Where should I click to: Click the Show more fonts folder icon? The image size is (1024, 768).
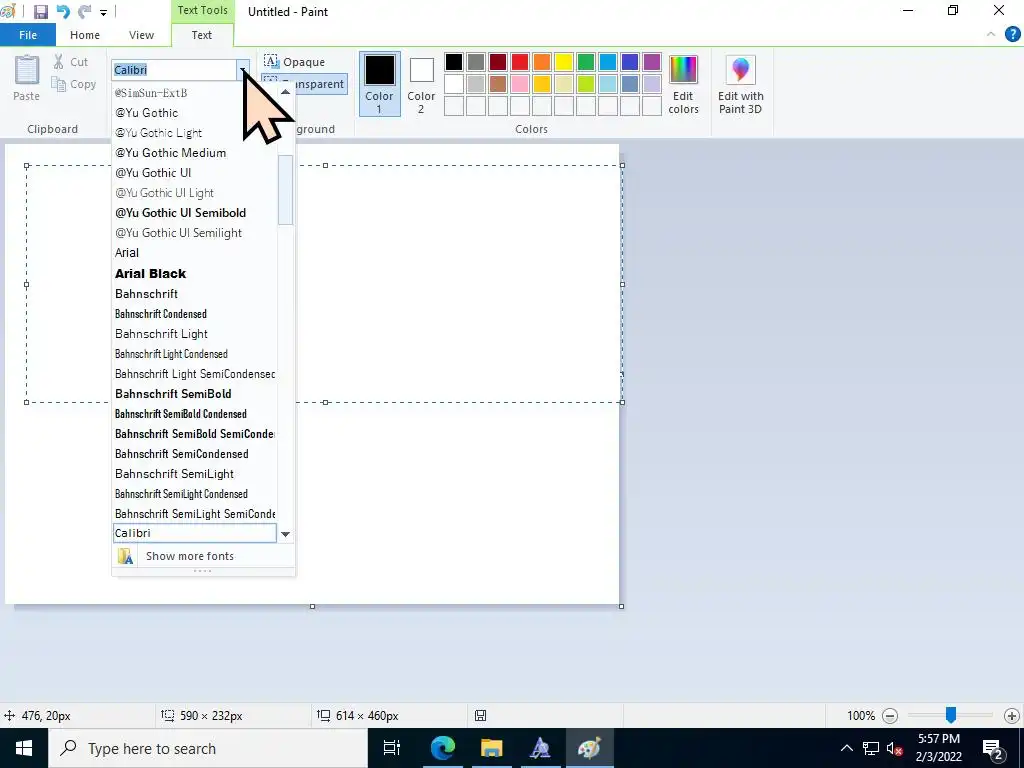(x=125, y=556)
